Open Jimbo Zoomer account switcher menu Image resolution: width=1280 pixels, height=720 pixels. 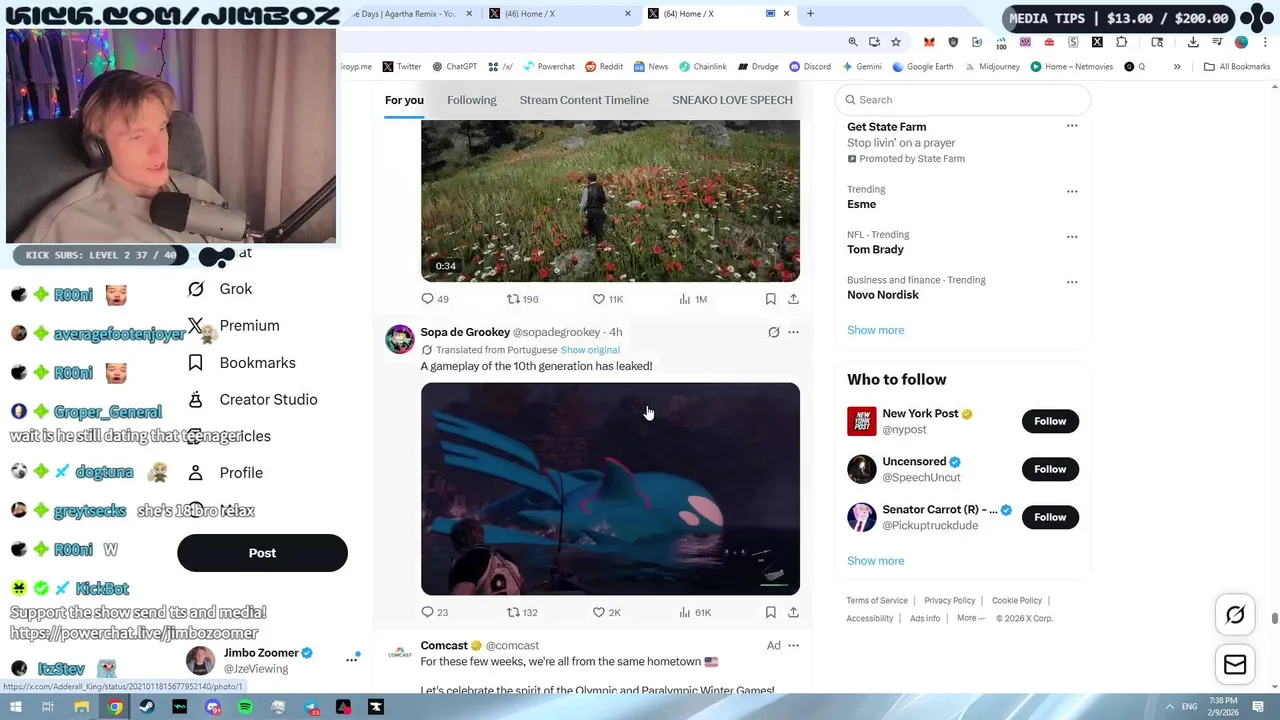(x=352, y=659)
